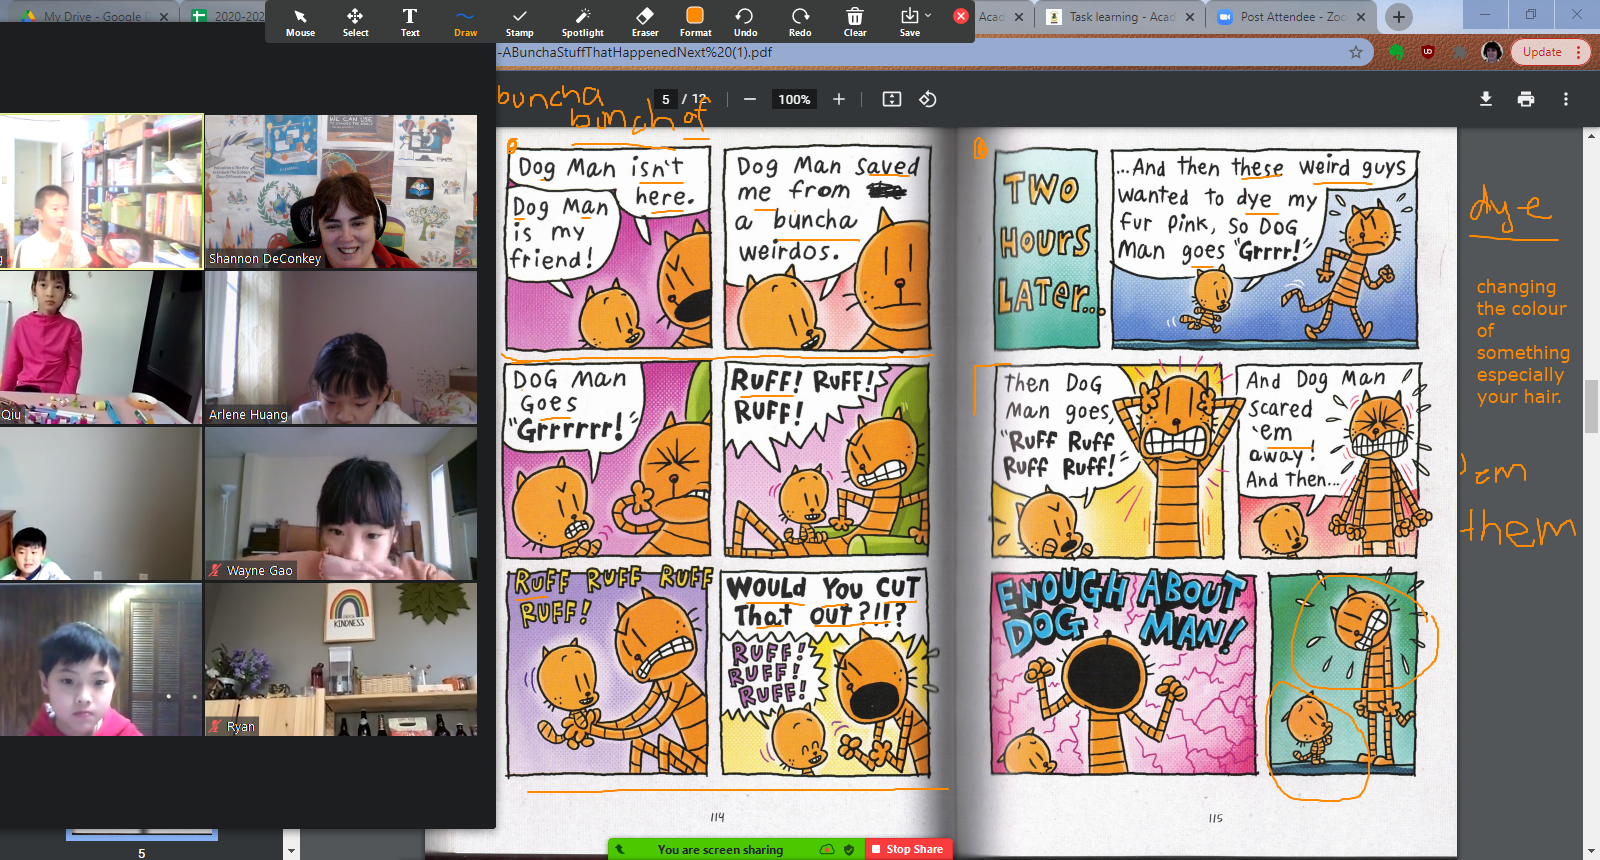Click the PDF filename in address bar

(636, 52)
